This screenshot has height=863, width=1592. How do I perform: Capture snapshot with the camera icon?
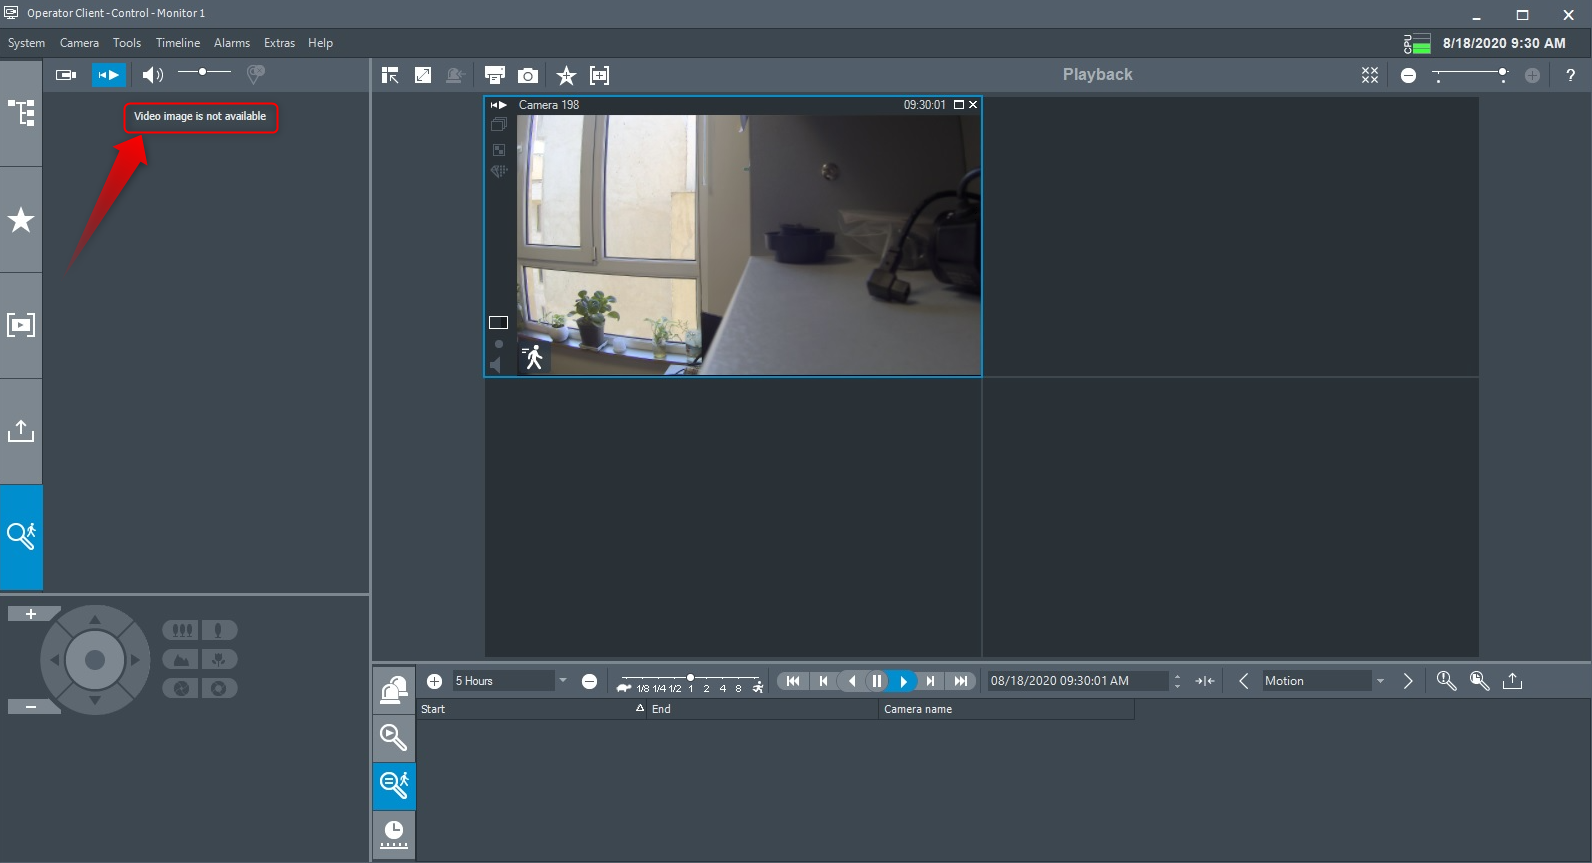tap(528, 75)
